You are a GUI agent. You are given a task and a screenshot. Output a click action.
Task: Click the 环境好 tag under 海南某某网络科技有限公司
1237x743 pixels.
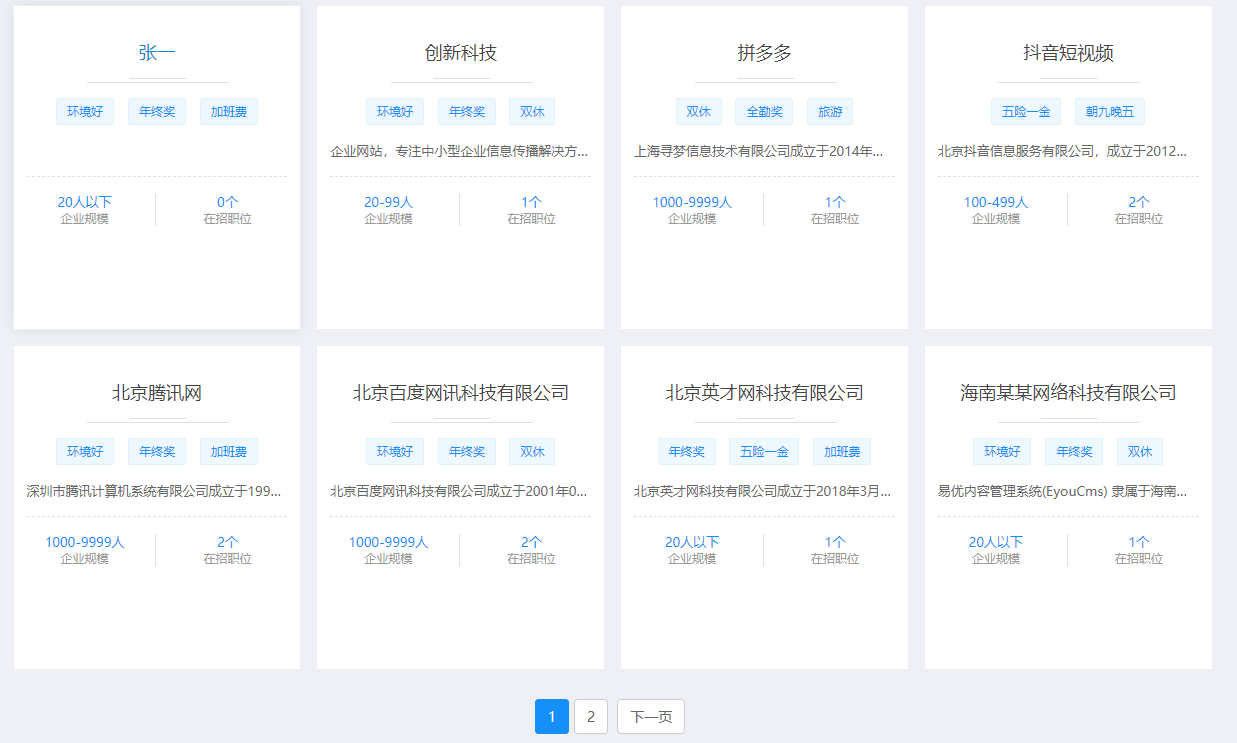tap(1002, 452)
